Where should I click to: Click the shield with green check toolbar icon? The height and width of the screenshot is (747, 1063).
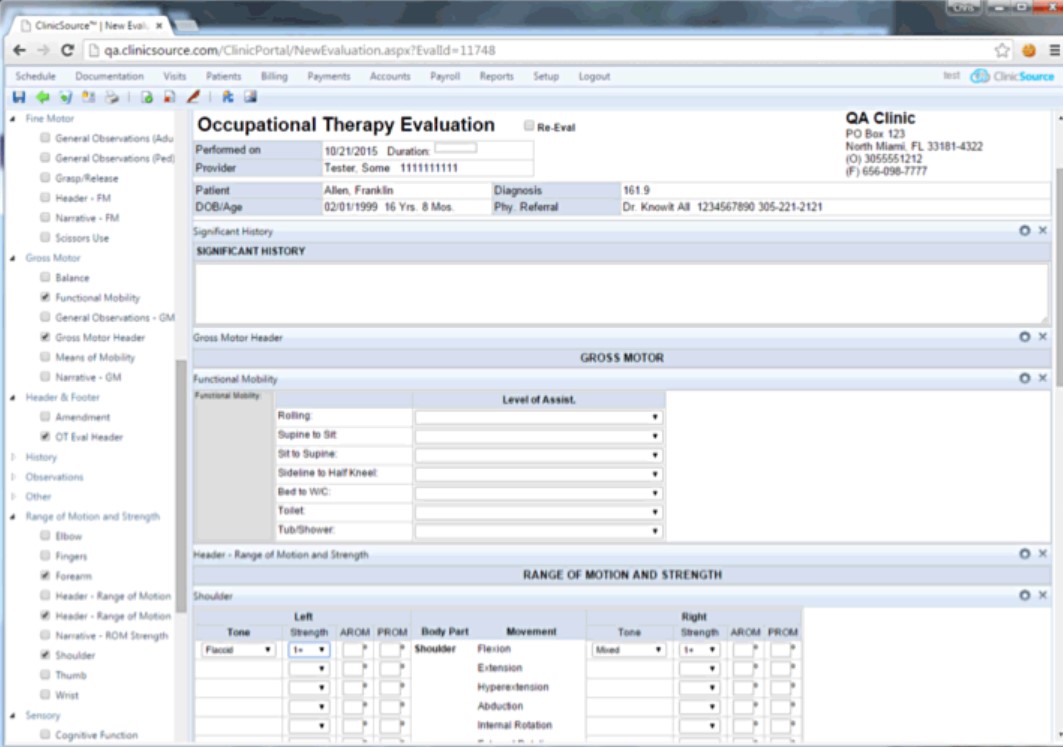click(x=66, y=97)
